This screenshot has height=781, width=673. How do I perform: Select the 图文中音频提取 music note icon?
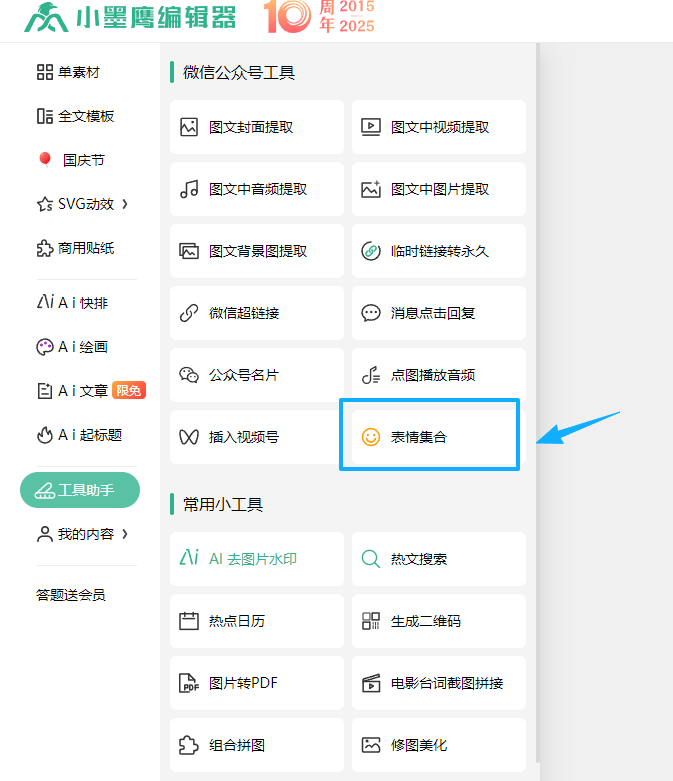tap(189, 189)
